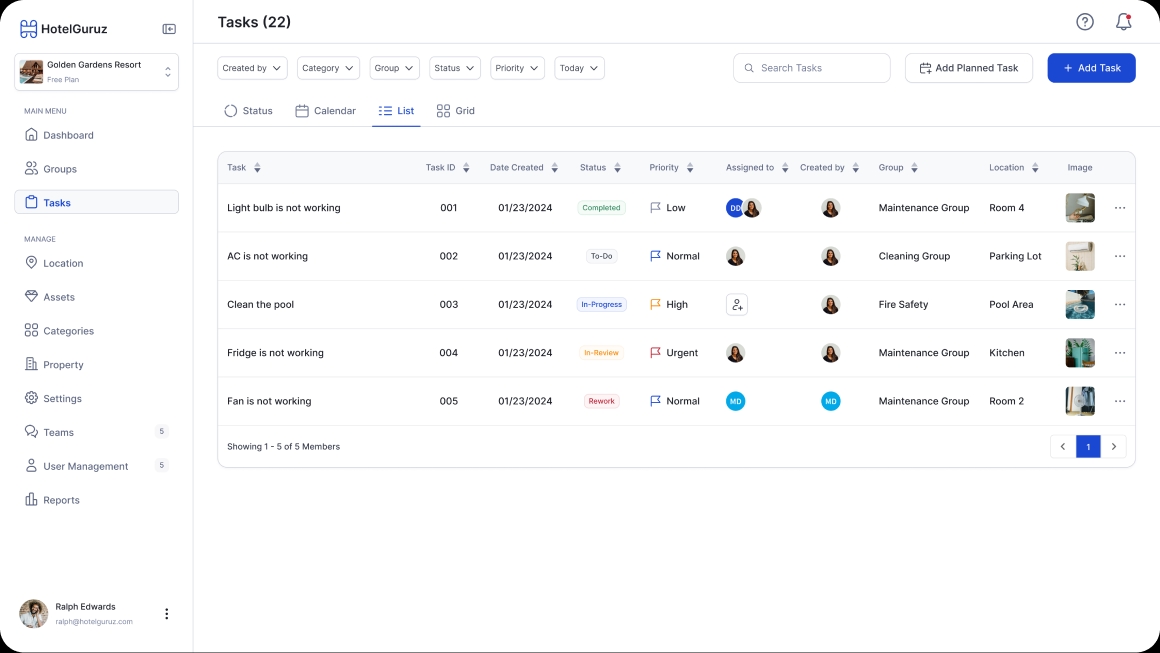The height and width of the screenshot is (653, 1160).
Task: Open the more options for Fan is not working
Action: pyautogui.click(x=1120, y=401)
